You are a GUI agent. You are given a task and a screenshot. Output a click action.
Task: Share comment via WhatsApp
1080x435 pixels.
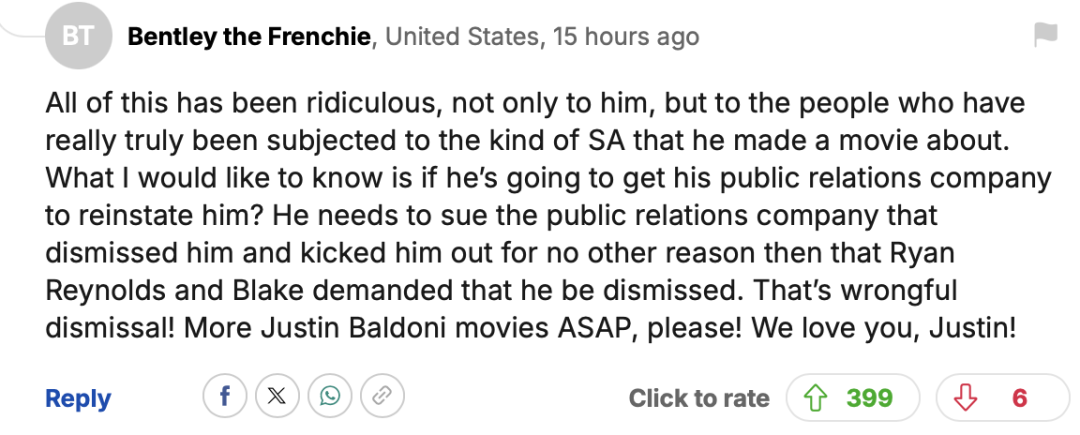point(329,397)
